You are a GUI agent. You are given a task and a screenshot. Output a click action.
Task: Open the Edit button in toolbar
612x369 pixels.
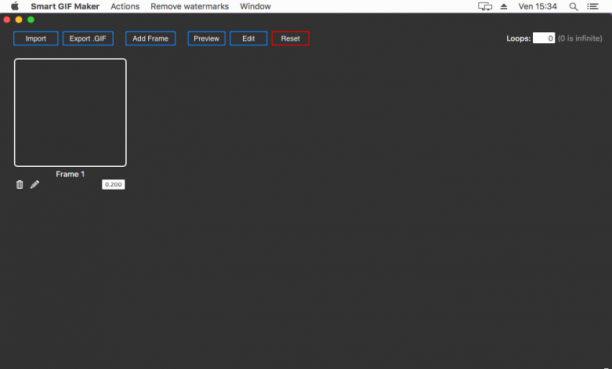tap(249, 39)
